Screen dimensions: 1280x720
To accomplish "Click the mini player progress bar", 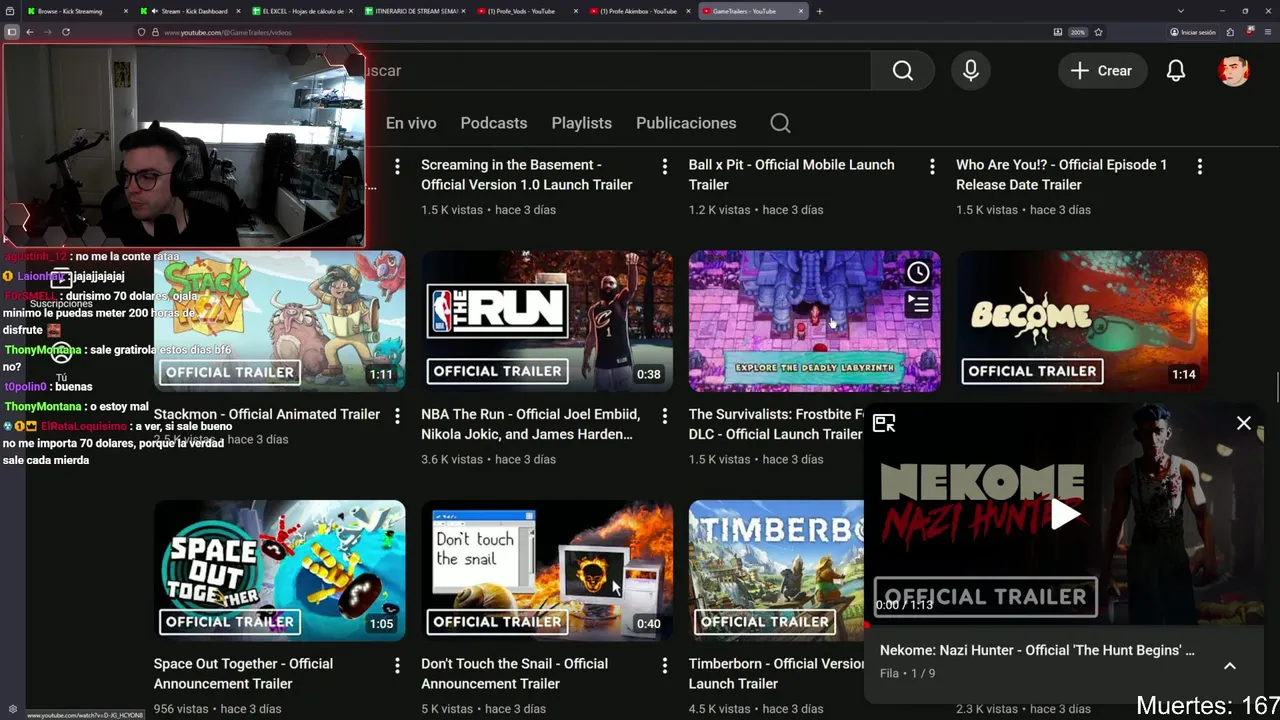I will tap(1064, 625).
